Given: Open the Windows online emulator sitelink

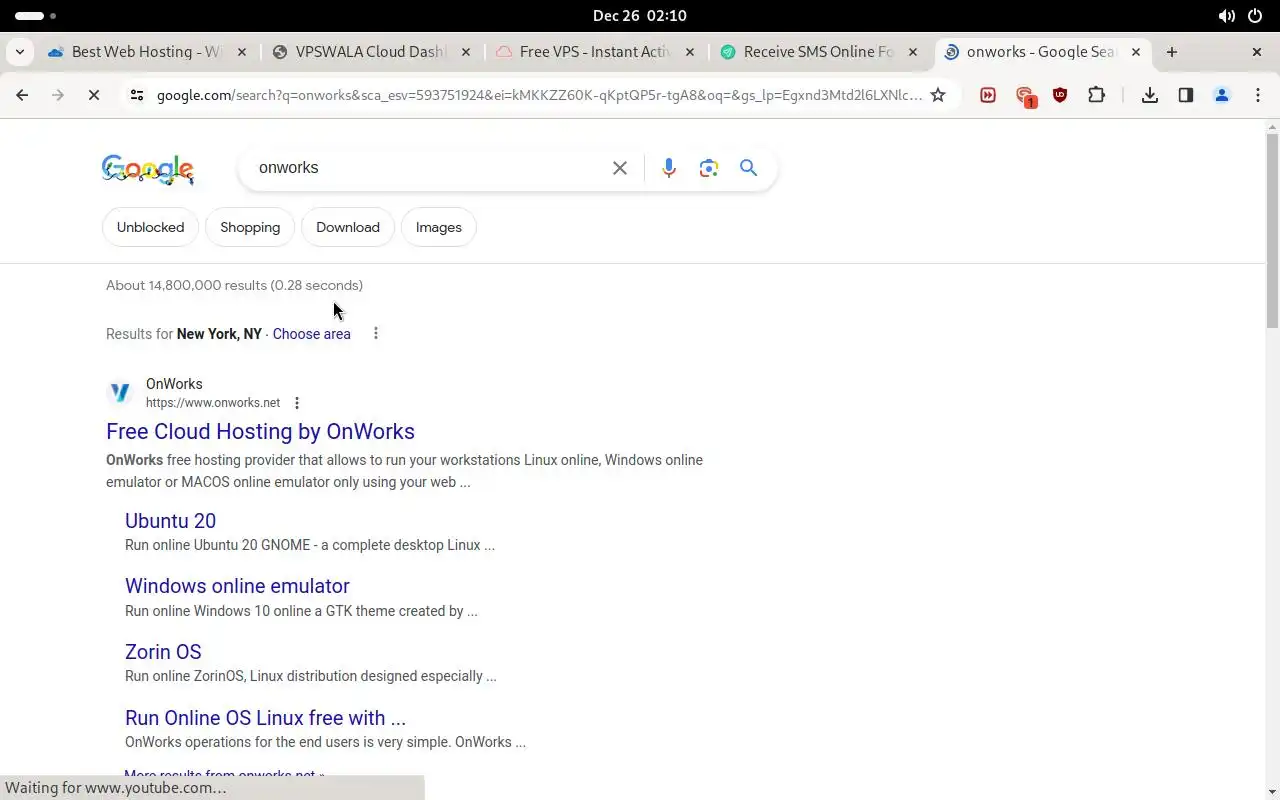Looking at the screenshot, I should pyautogui.click(x=237, y=586).
